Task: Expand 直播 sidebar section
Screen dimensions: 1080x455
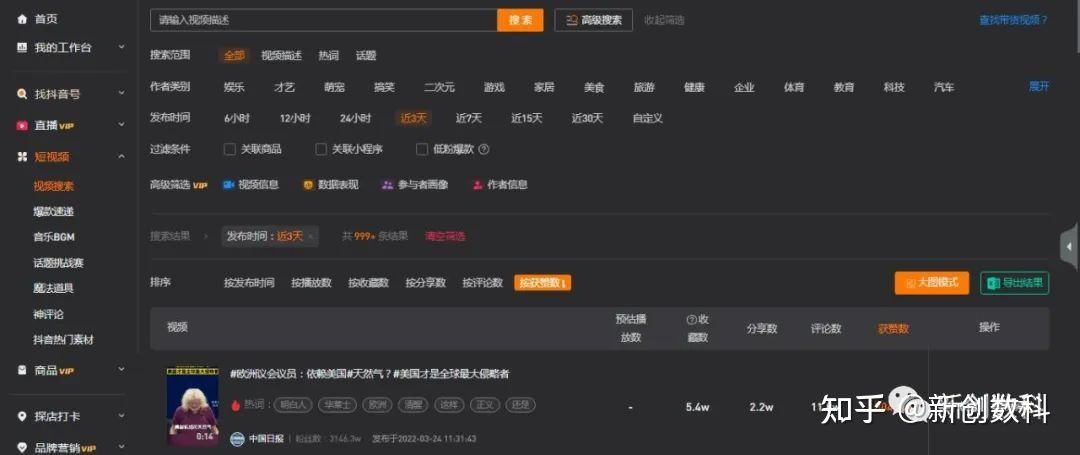Action: 122,125
